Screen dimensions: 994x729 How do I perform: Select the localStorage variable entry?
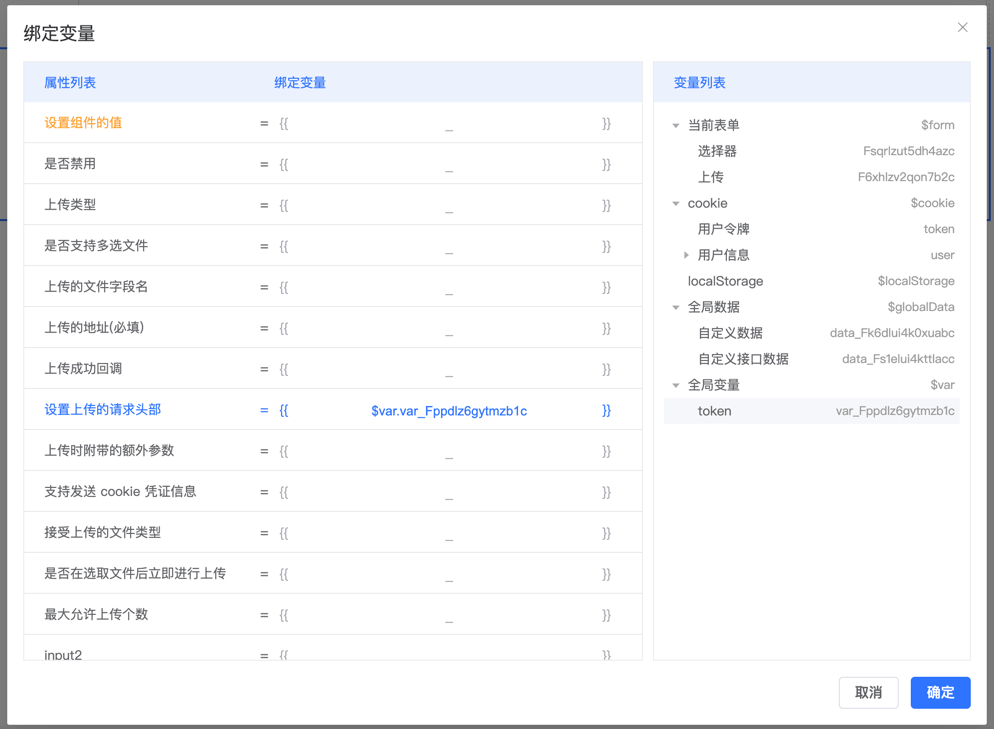(725, 281)
